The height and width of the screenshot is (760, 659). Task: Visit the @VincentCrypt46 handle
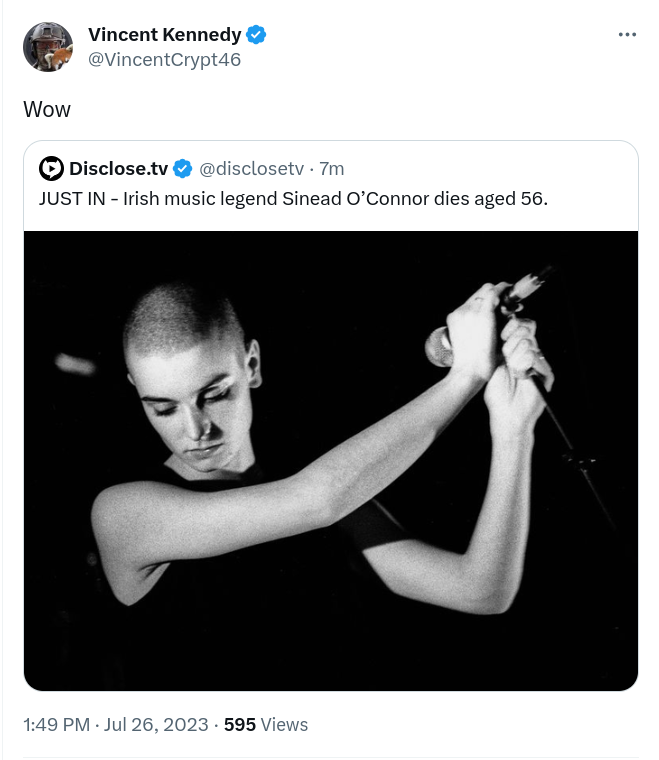(164, 60)
